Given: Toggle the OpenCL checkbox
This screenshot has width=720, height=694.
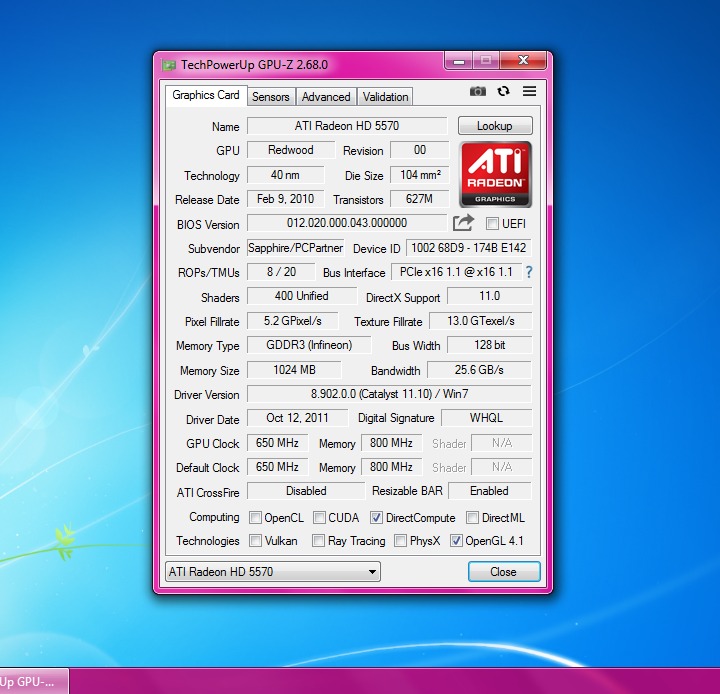Looking at the screenshot, I should coord(255,518).
